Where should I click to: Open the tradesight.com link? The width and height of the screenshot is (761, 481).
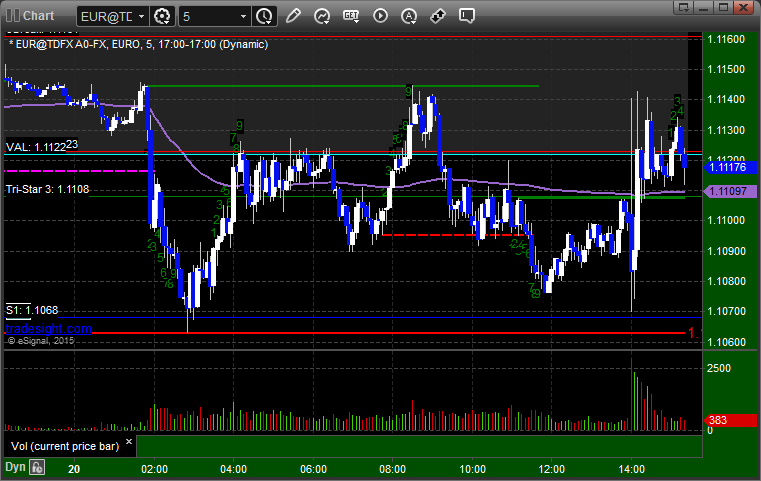pyautogui.click(x=48, y=329)
